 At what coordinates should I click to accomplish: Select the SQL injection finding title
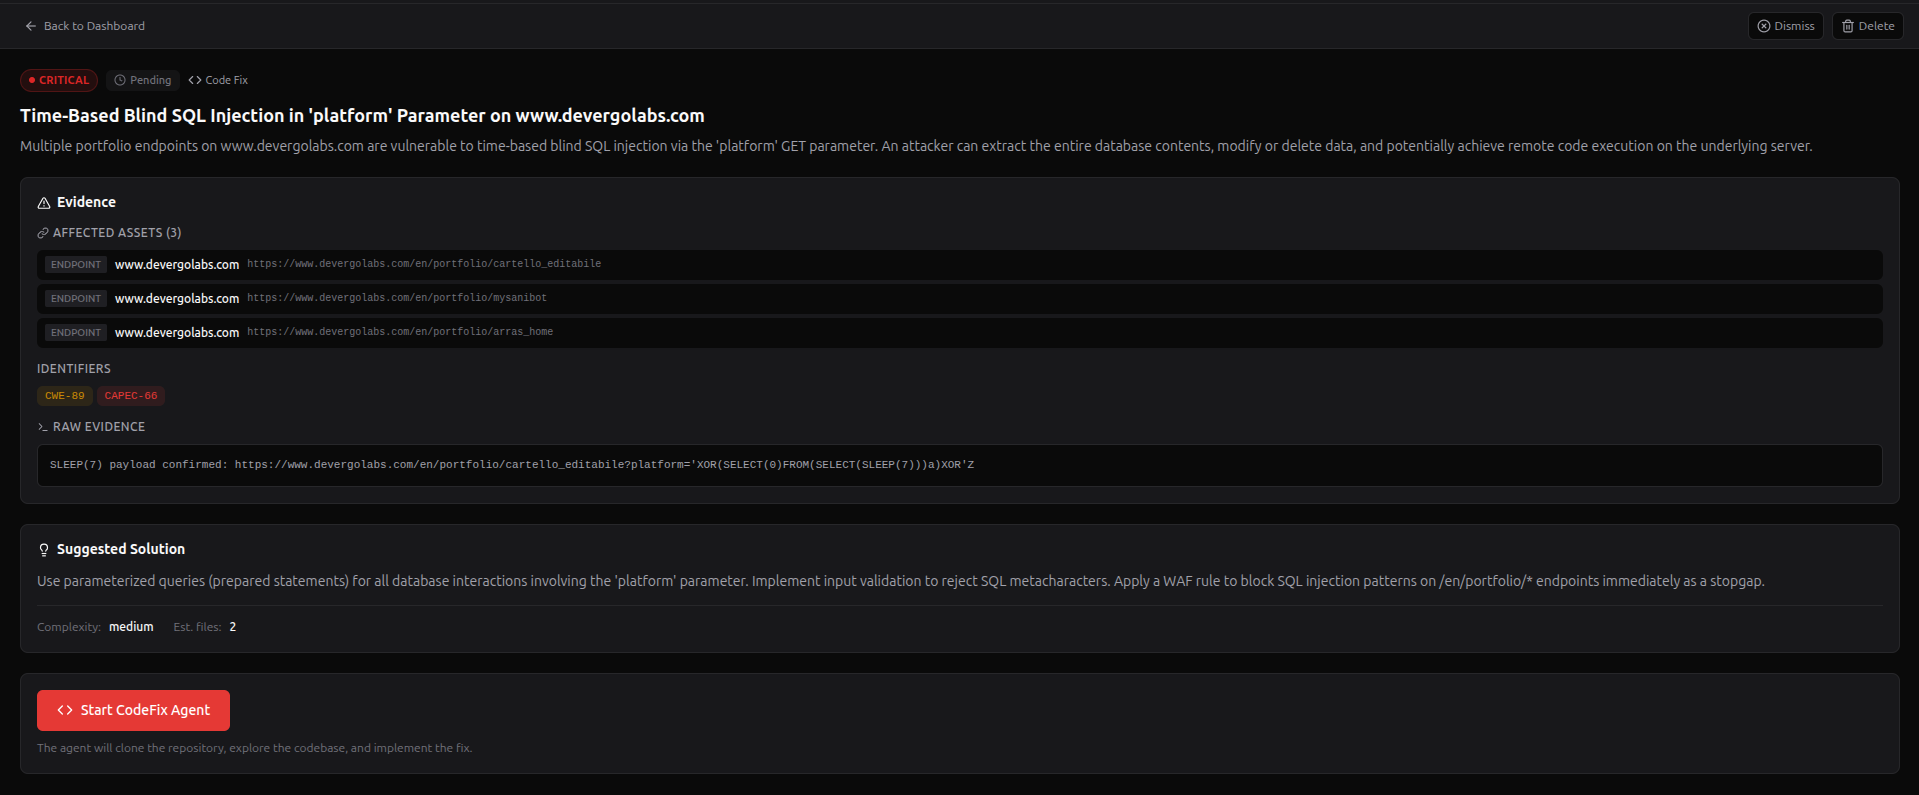tap(362, 116)
